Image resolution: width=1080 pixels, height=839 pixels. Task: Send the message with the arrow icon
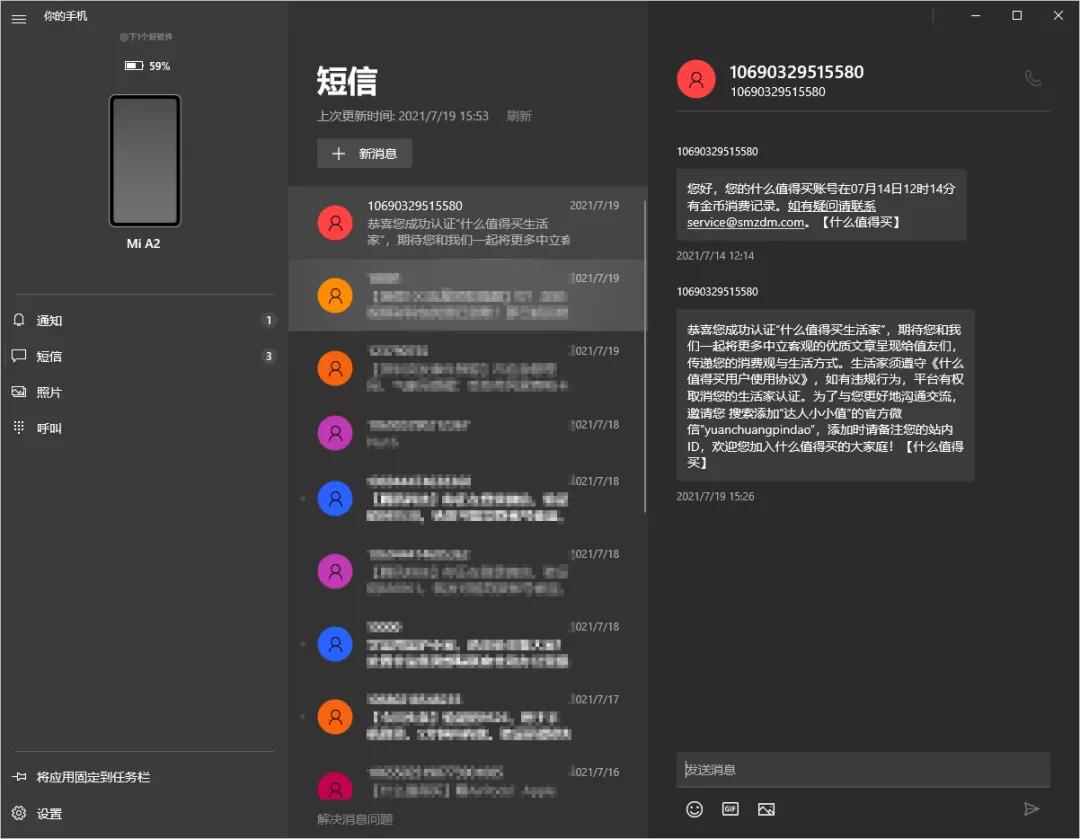(x=1032, y=809)
